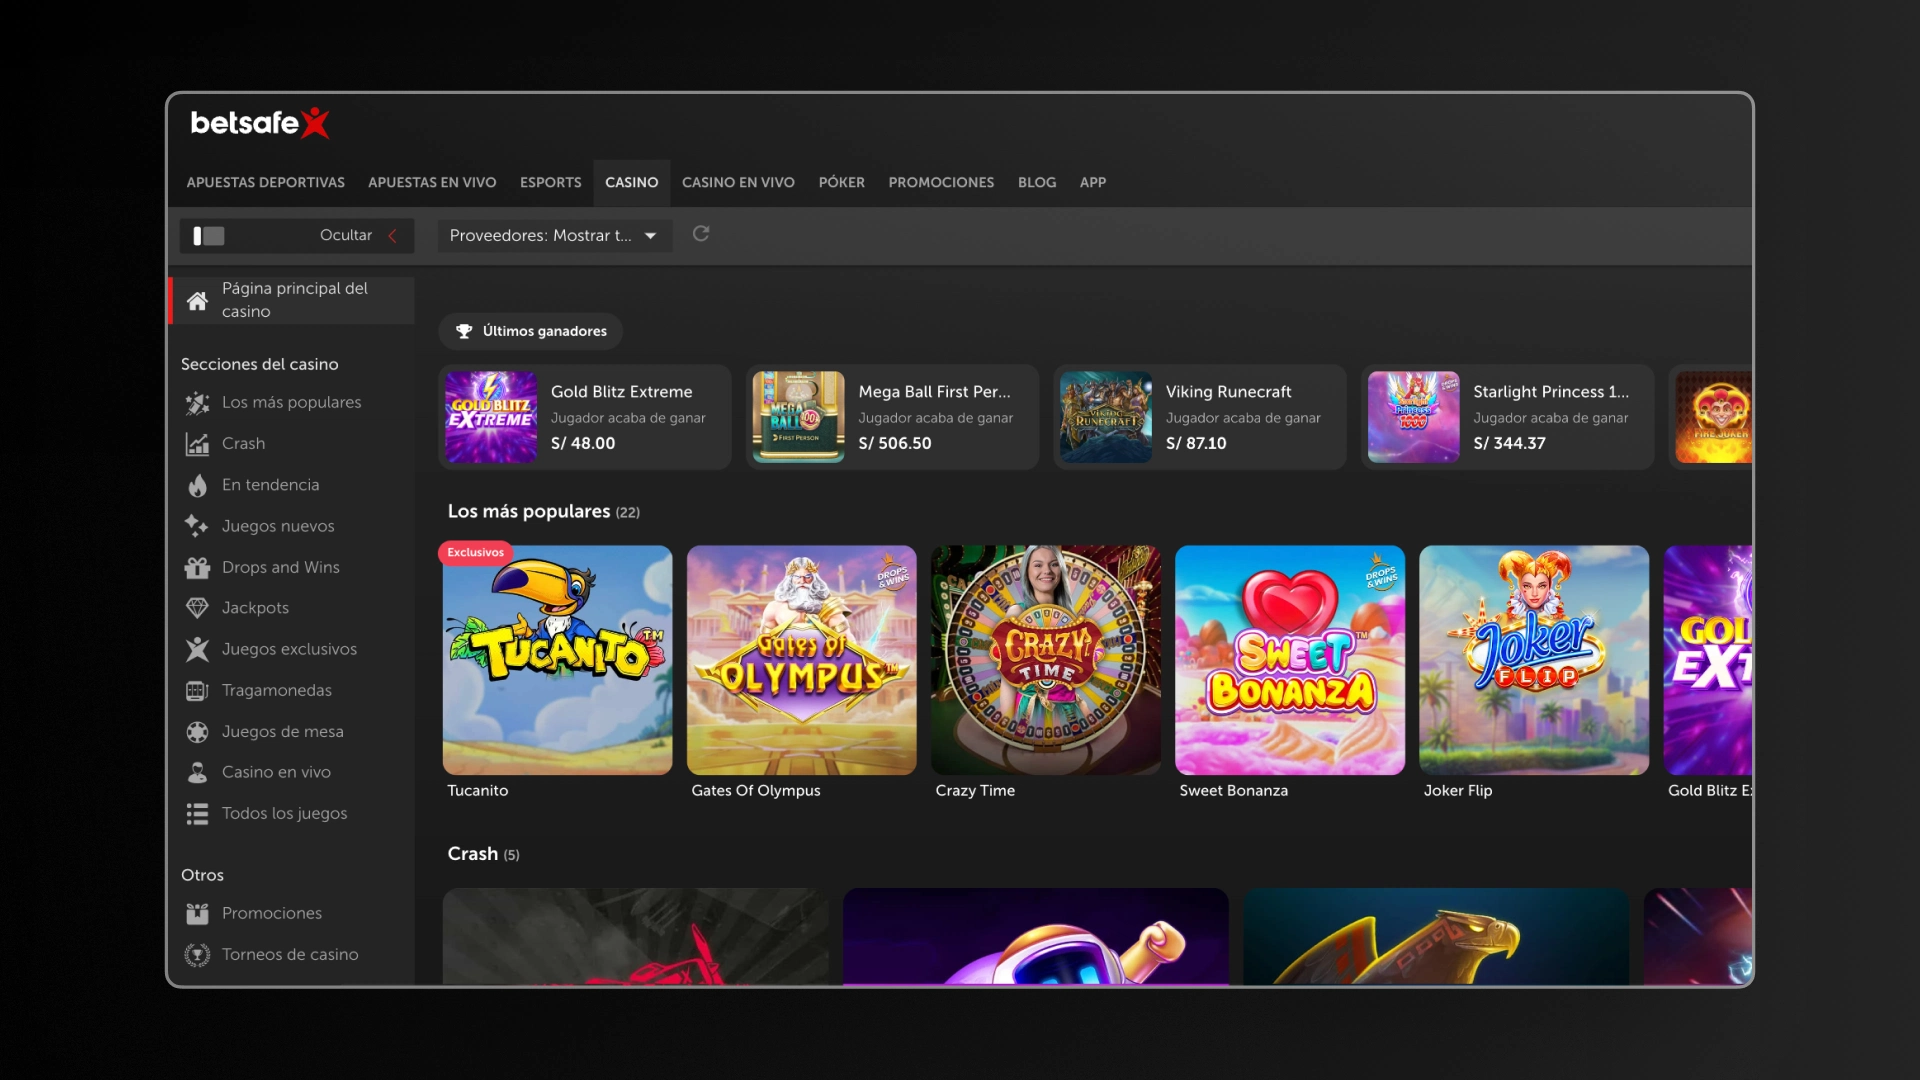Click the refresh providers icon
The width and height of the screenshot is (1920, 1080).
pyautogui.click(x=701, y=233)
